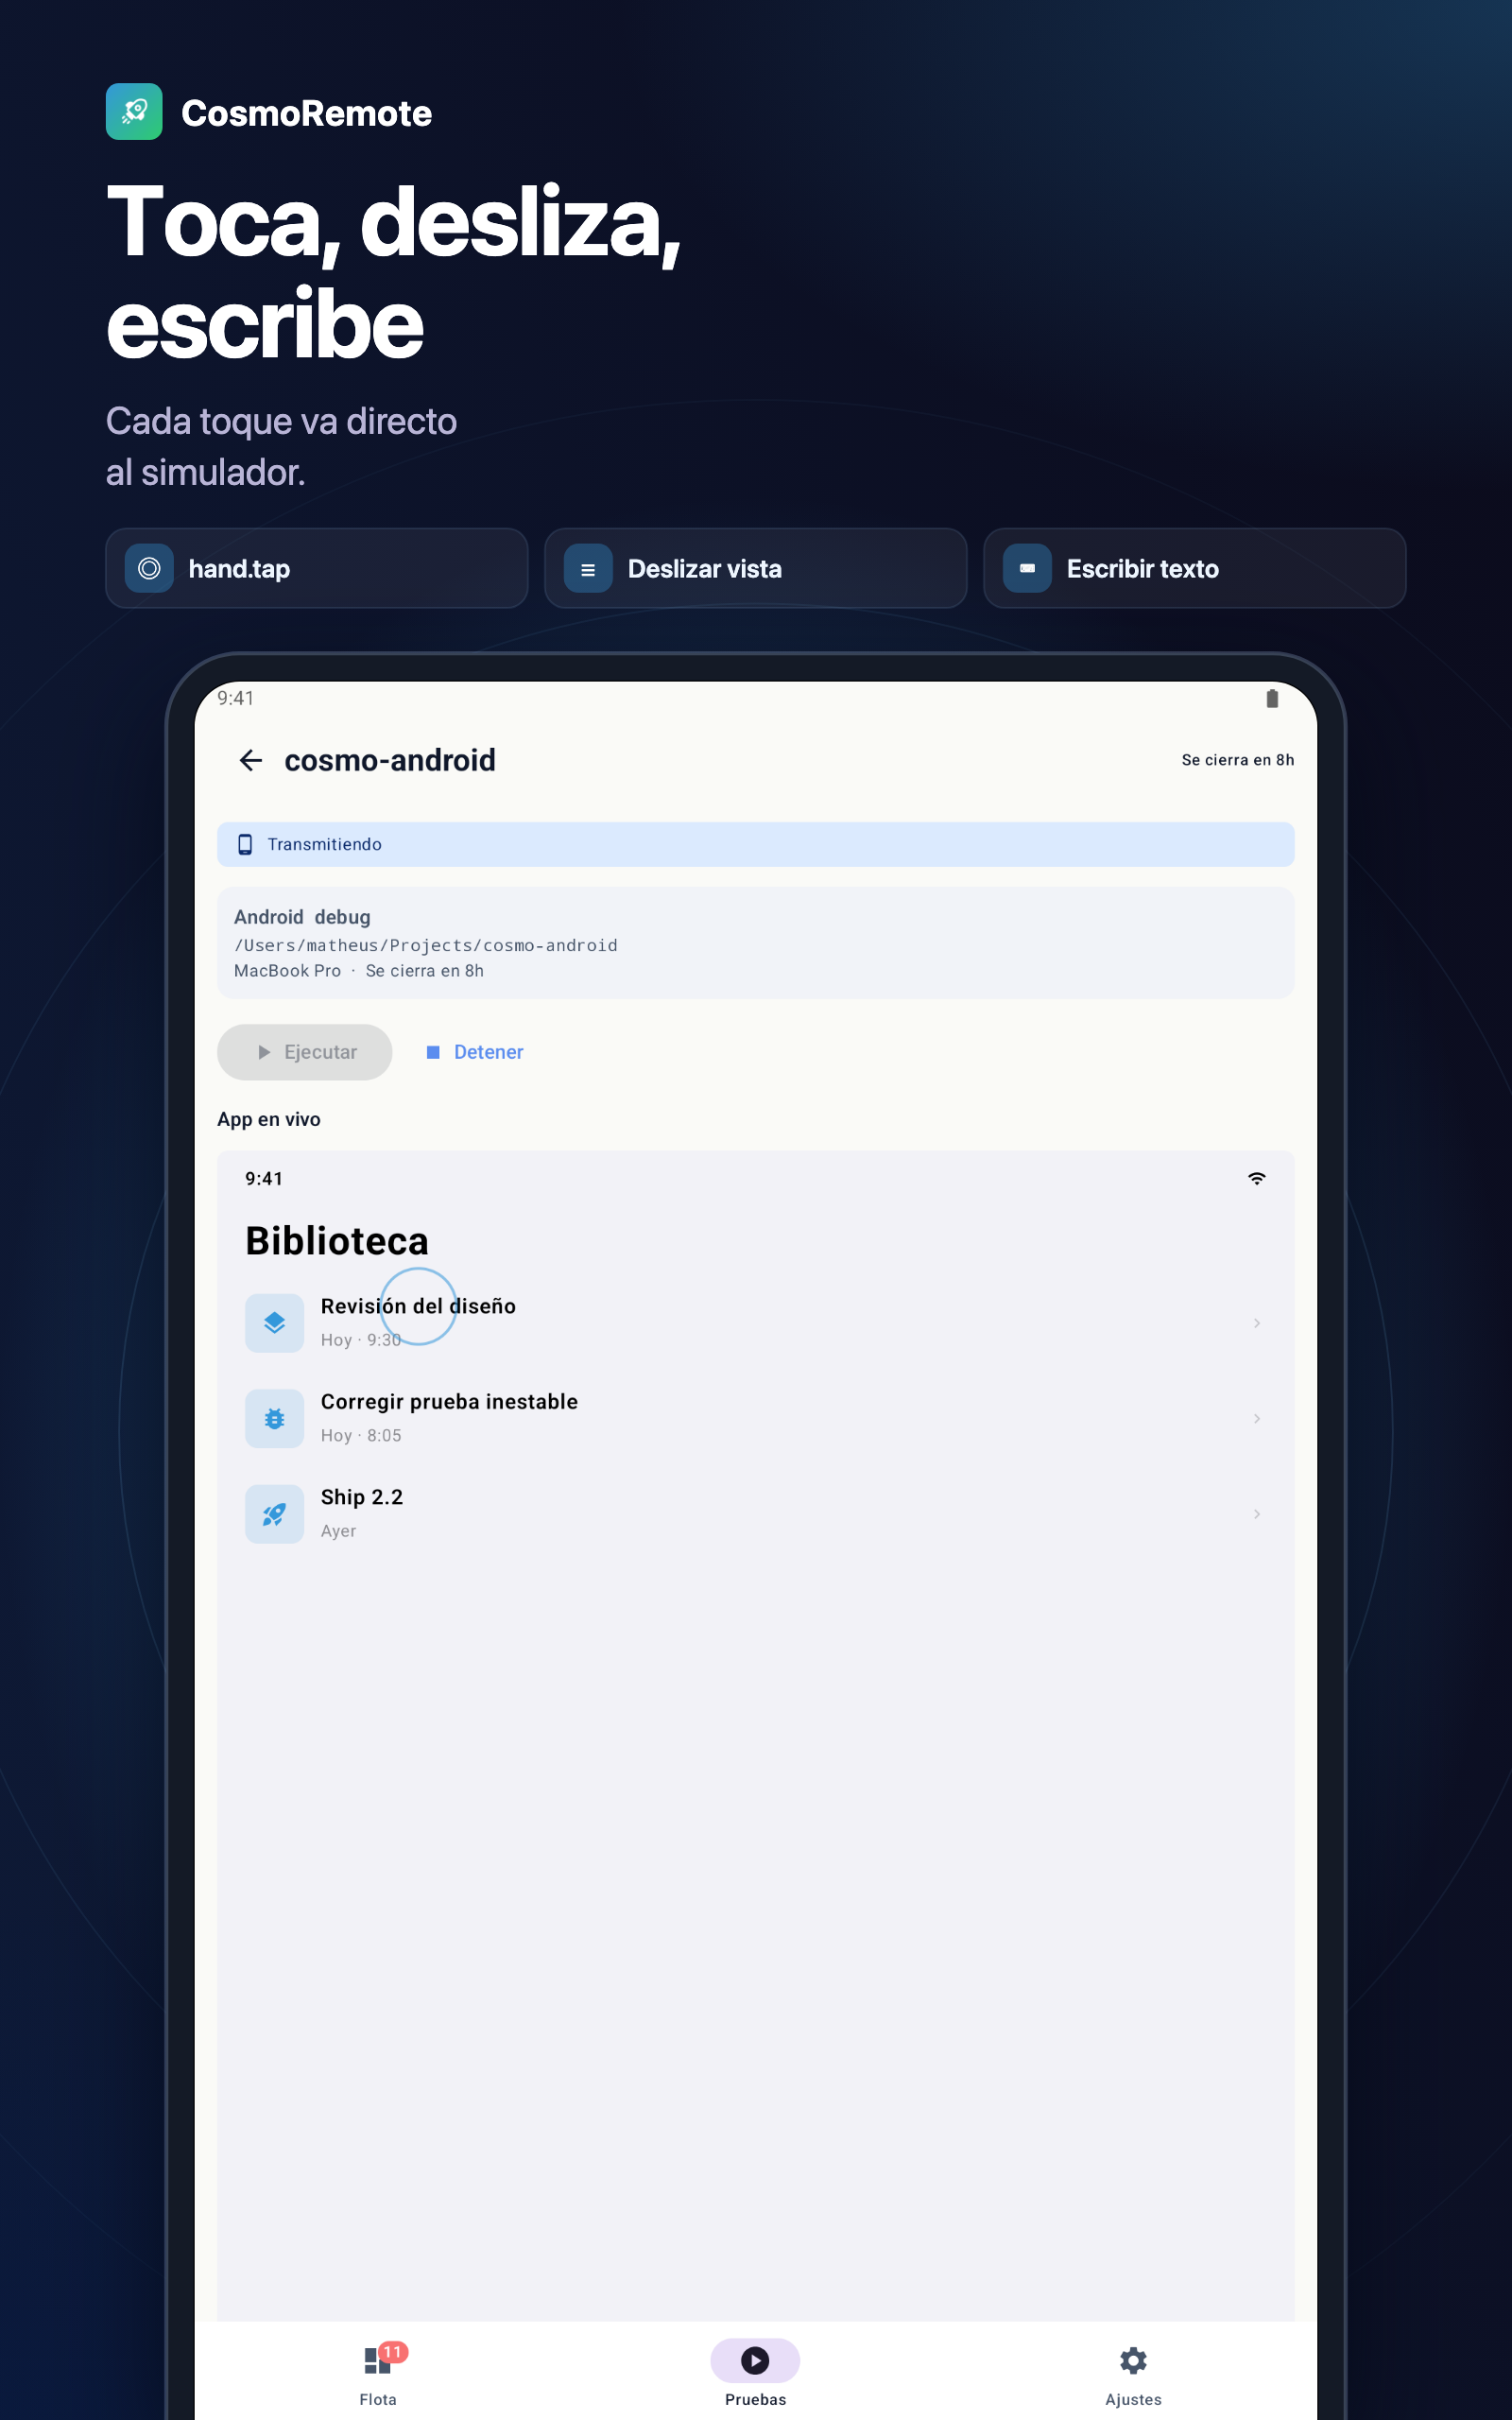Image resolution: width=1512 pixels, height=2420 pixels.
Task: Stop the session with Detener
Action: tap(474, 1052)
